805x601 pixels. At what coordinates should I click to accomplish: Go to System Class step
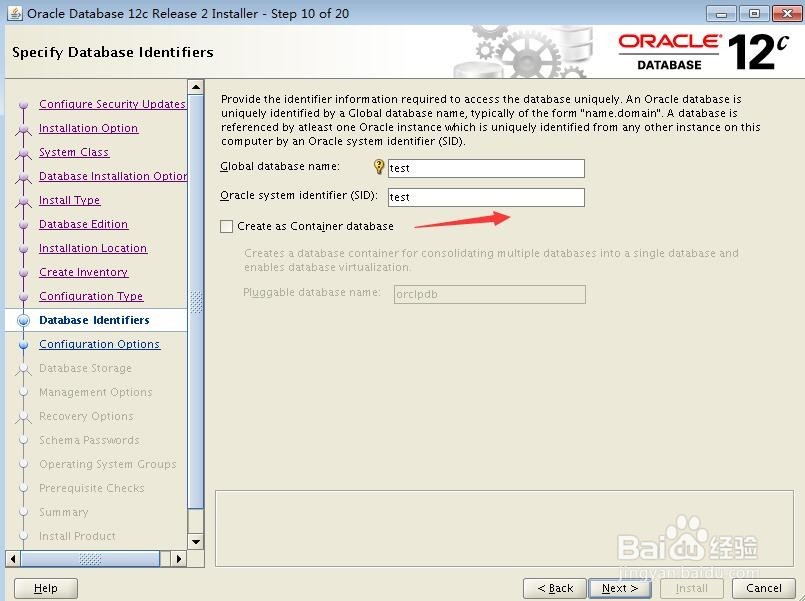pos(74,152)
